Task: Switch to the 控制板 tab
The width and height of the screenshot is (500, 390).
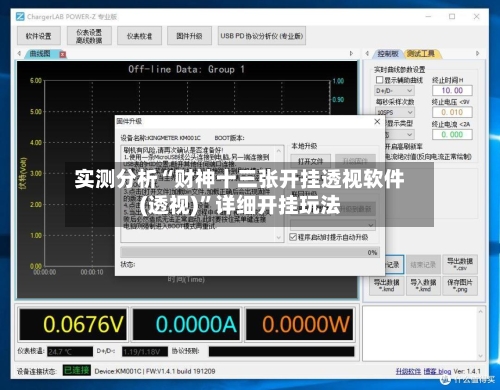Action: [388, 54]
